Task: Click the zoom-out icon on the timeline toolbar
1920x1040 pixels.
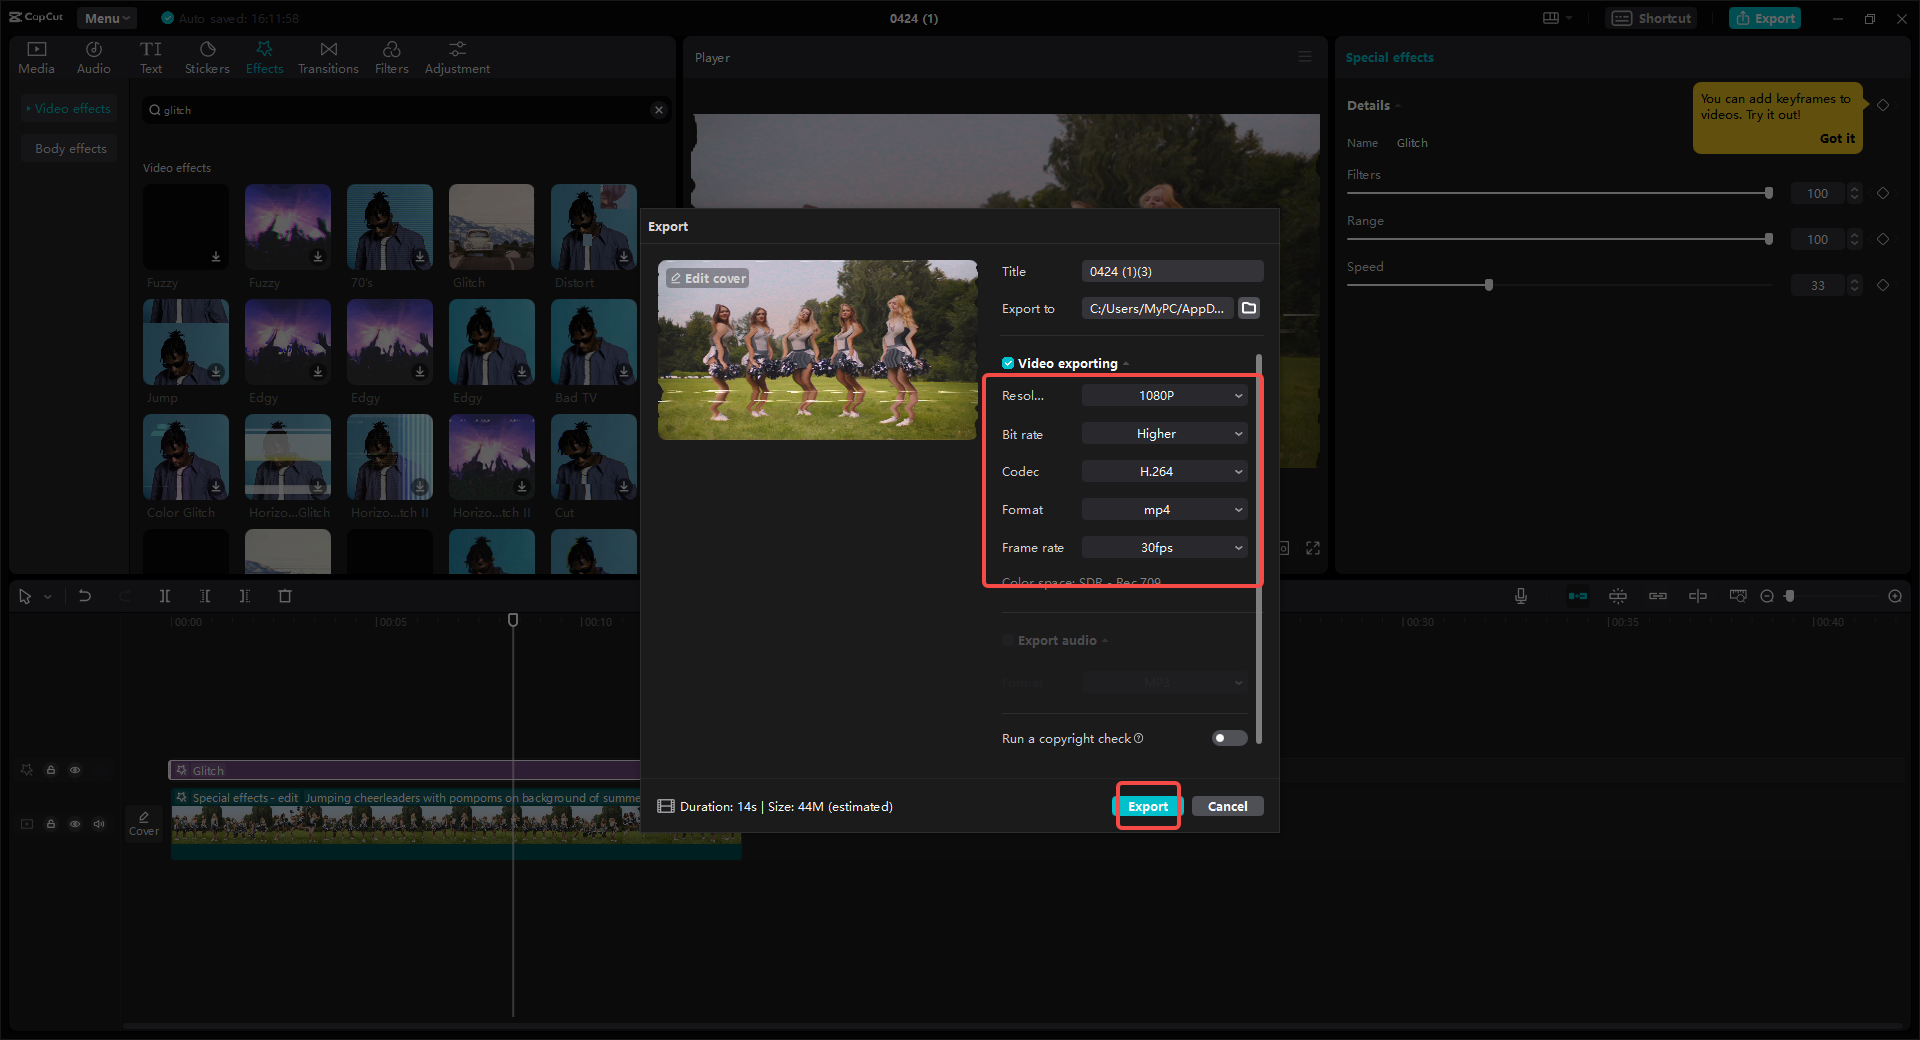Action: click(x=1767, y=595)
